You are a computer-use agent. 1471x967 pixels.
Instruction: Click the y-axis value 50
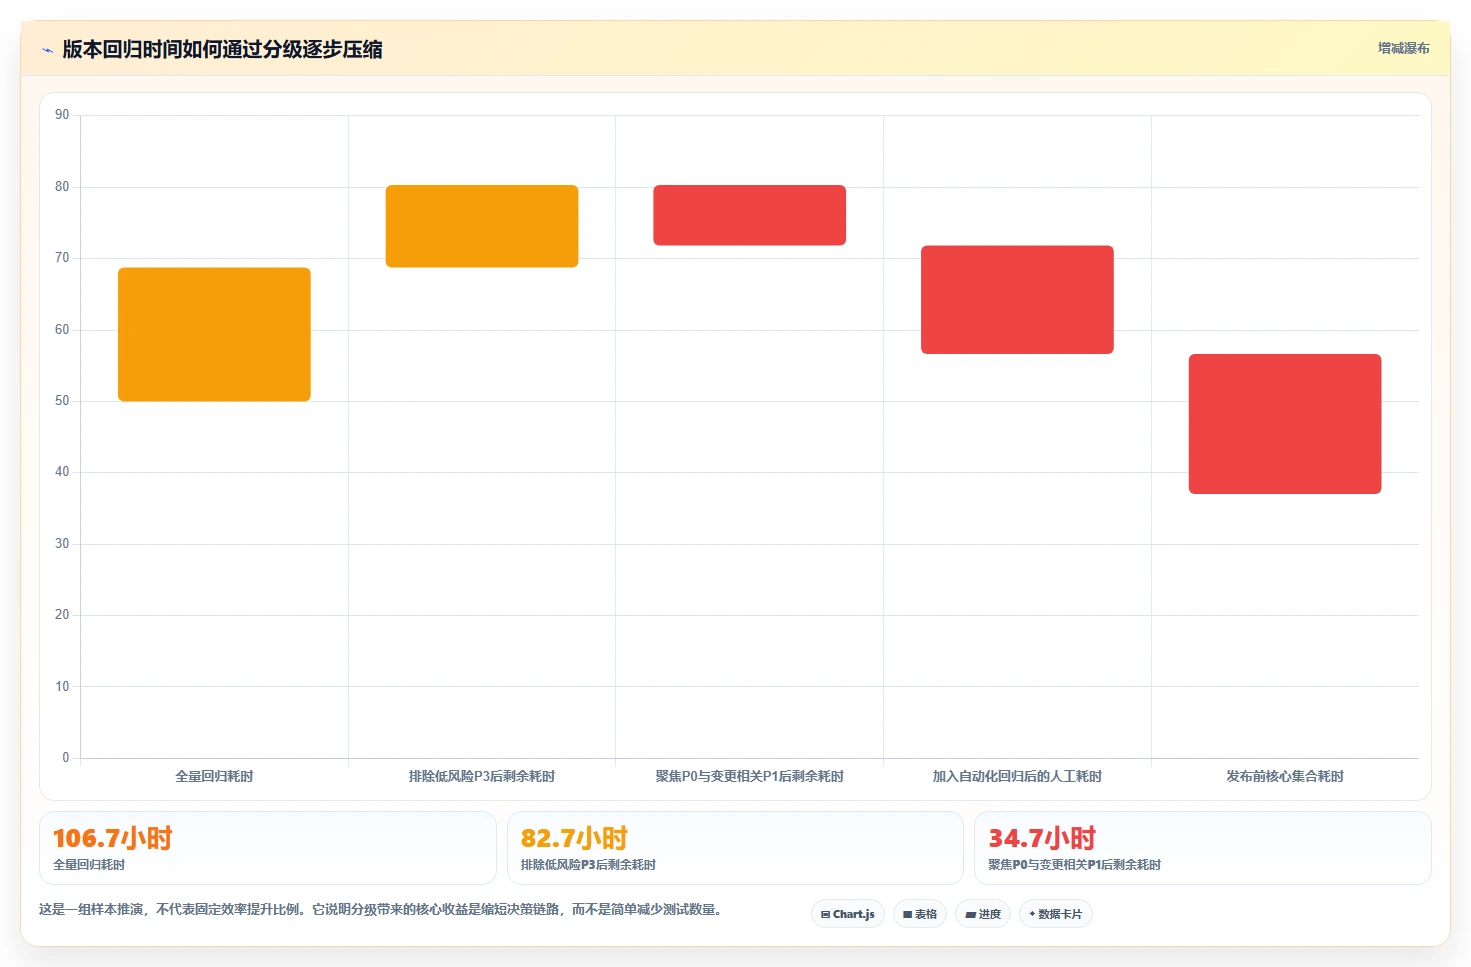(62, 401)
